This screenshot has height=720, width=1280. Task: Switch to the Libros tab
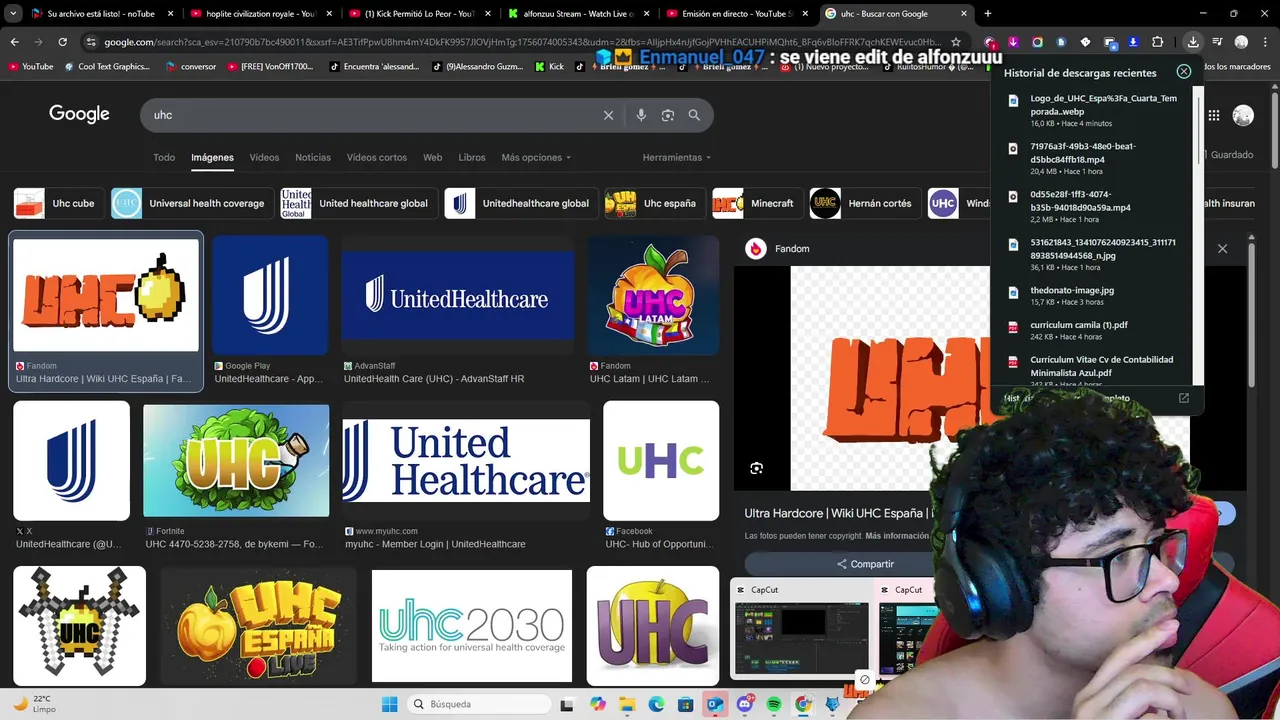(x=472, y=157)
